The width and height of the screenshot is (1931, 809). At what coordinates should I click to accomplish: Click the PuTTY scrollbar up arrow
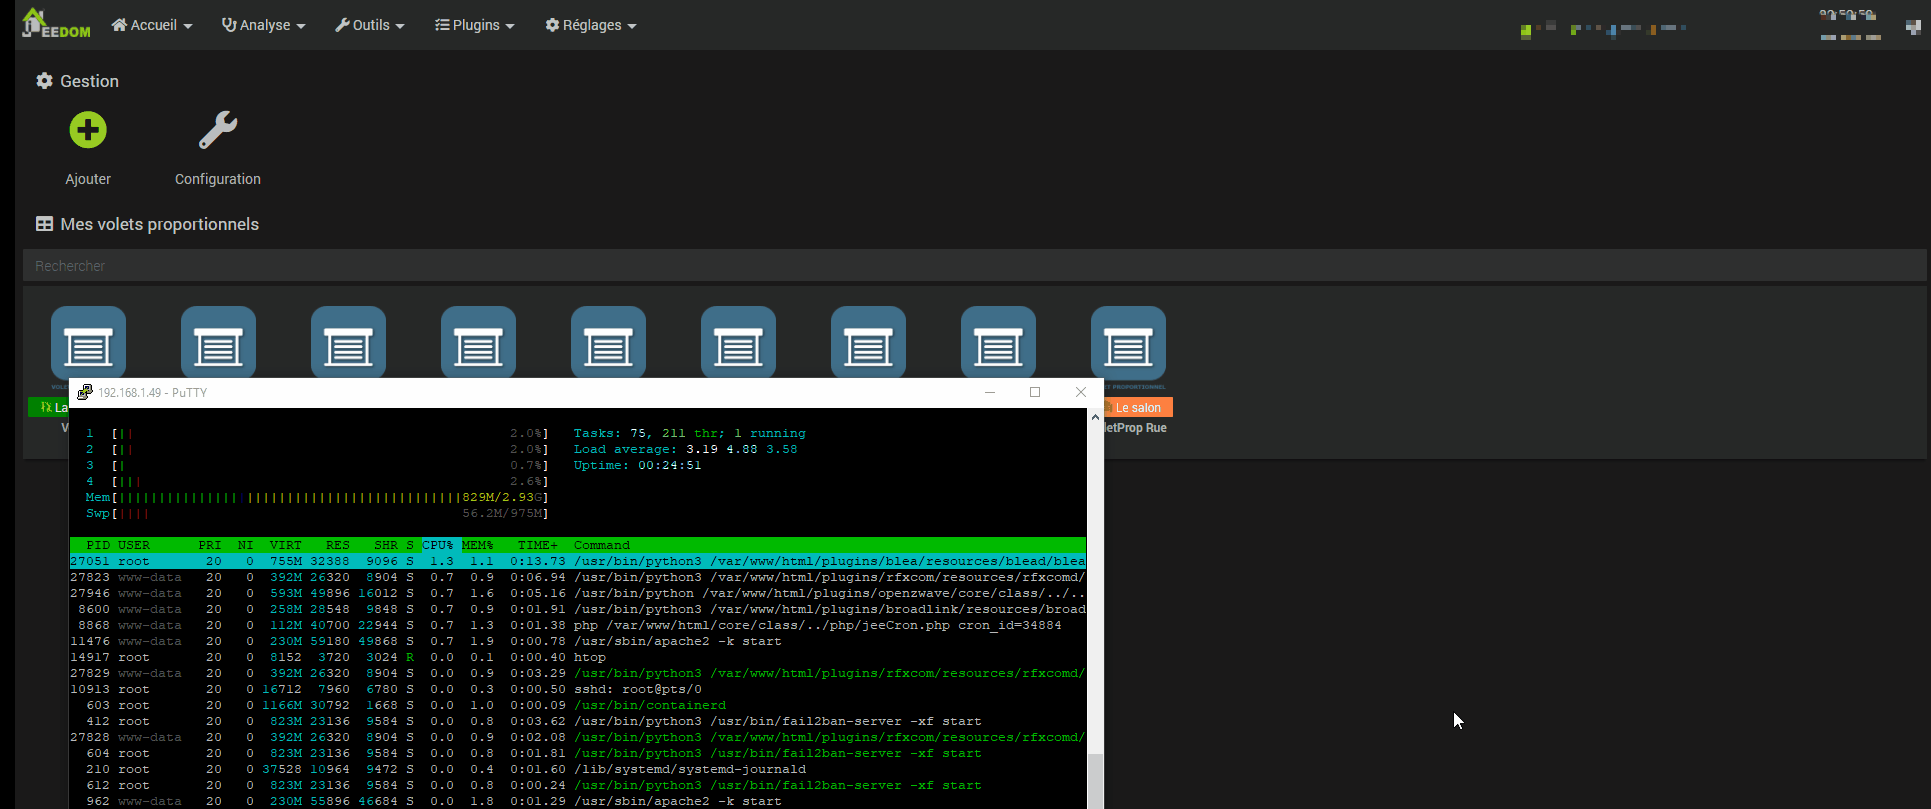point(1095,416)
